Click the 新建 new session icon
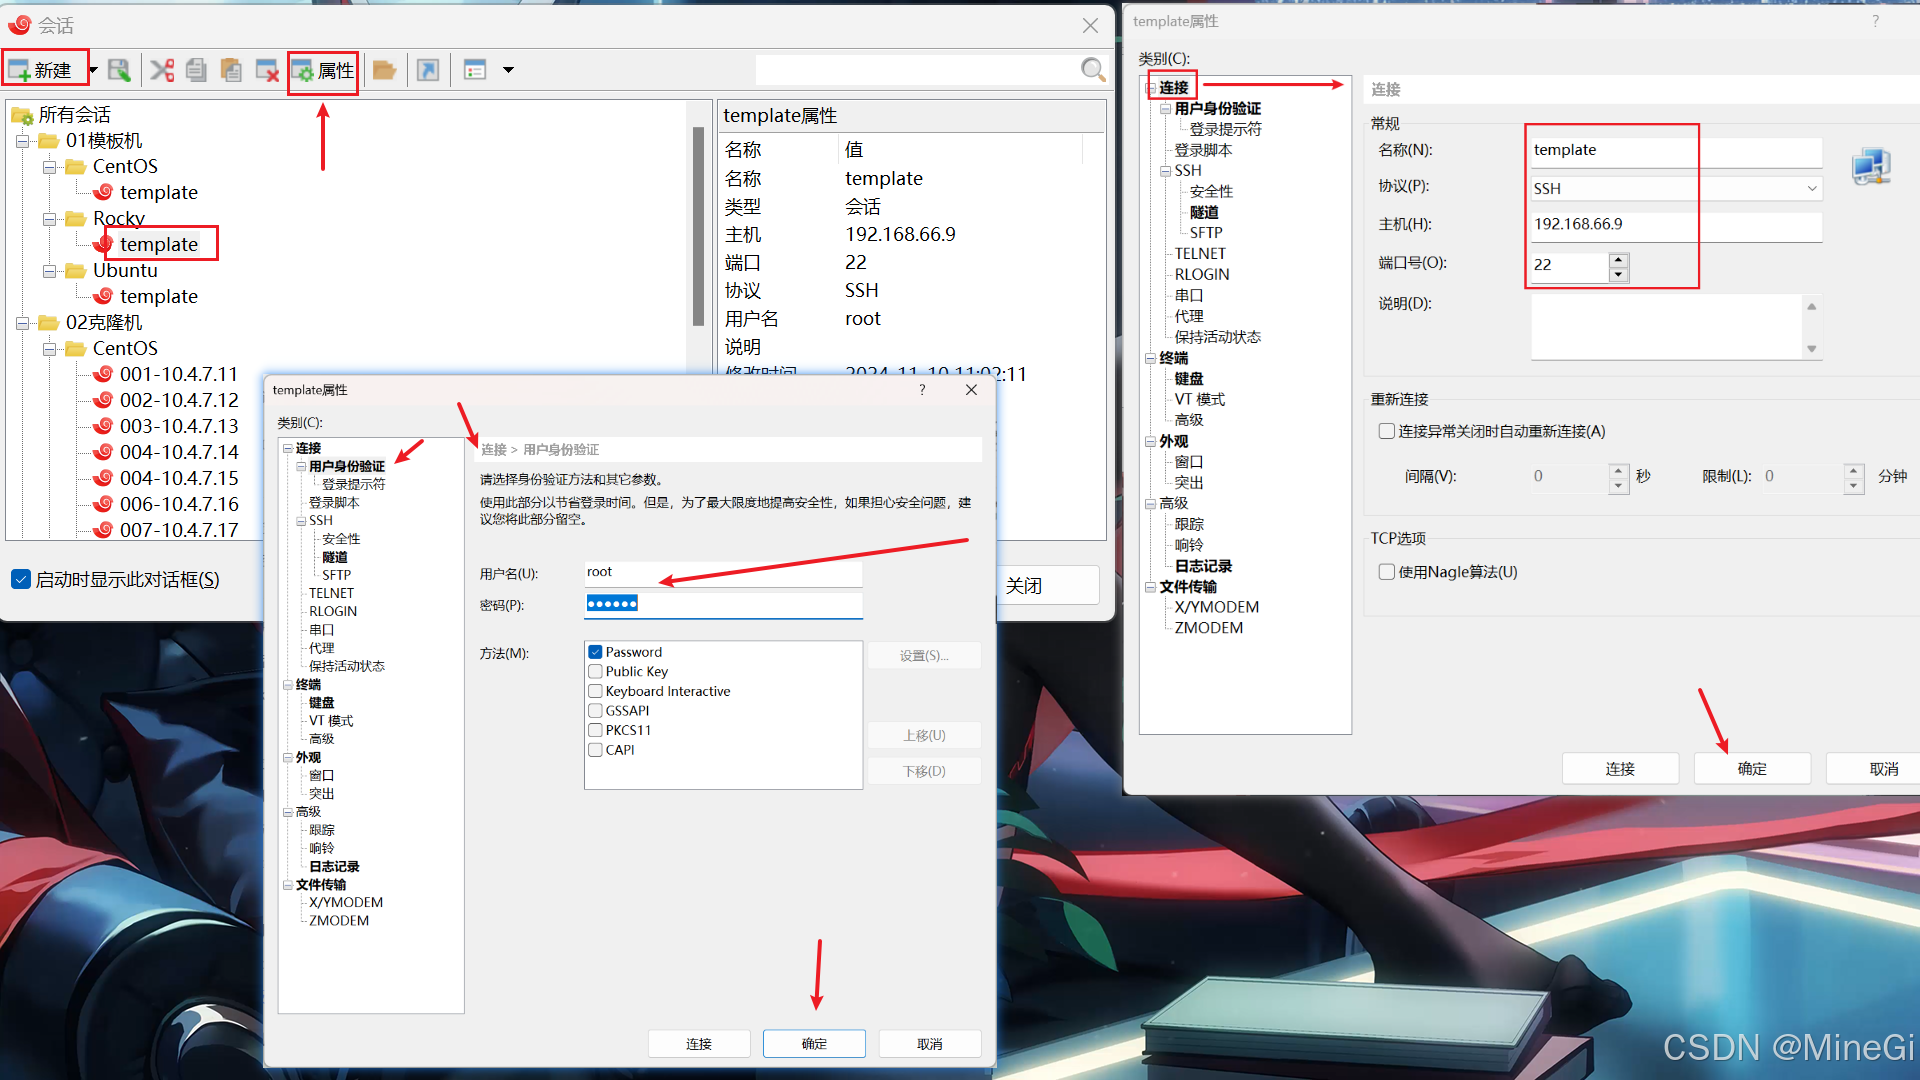This screenshot has width=1920, height=1080. point(20,70)
